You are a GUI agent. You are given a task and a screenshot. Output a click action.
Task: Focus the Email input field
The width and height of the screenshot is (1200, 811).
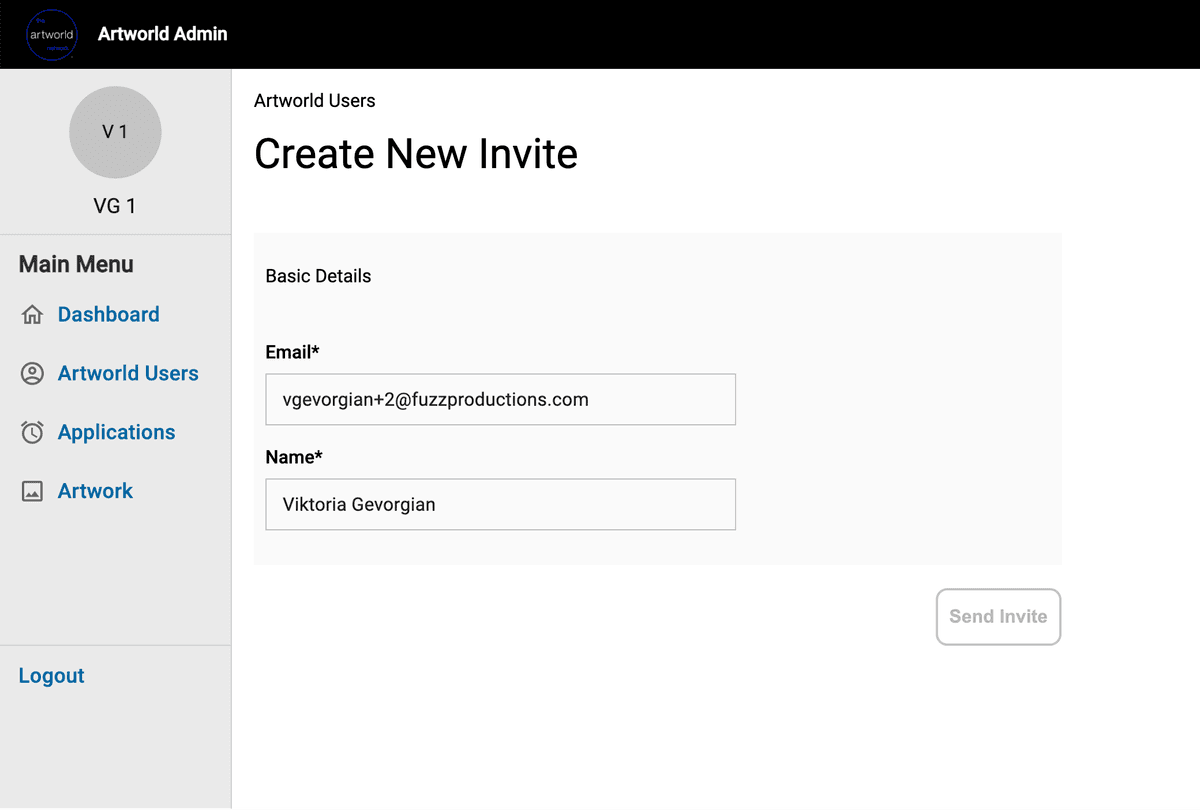pos(500,400)
